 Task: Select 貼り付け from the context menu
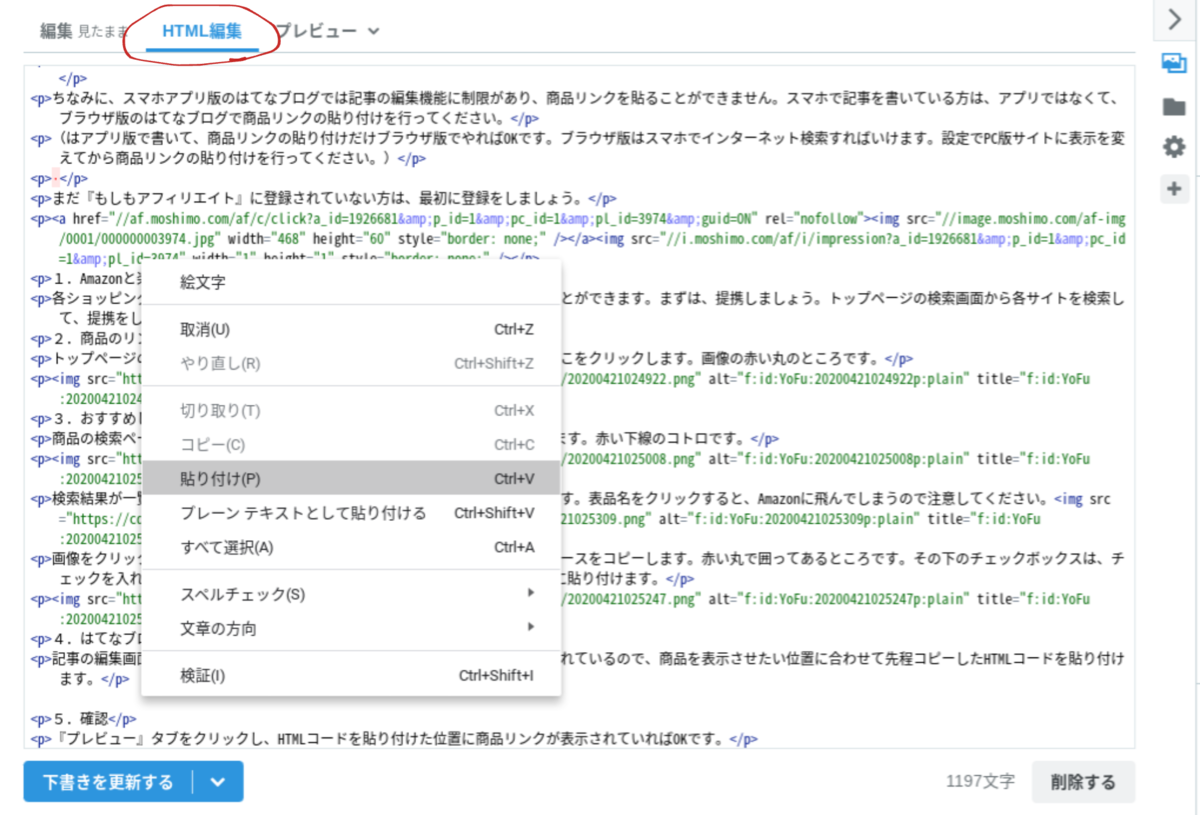pos(220,478)
